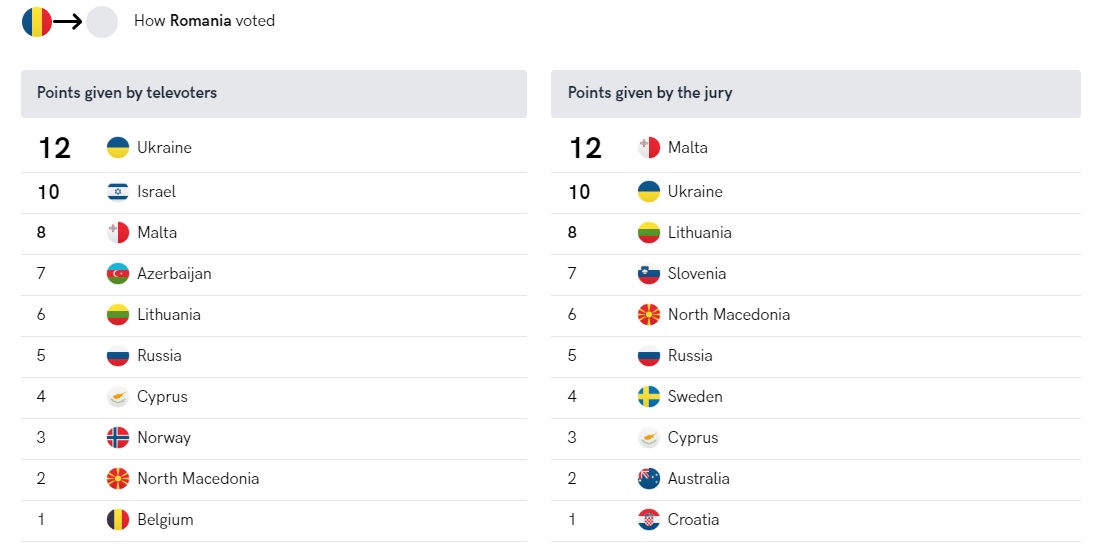The image size is (1093, 555).
Task: Click the Croatia flag icon
Action: [x=649, y=519]
